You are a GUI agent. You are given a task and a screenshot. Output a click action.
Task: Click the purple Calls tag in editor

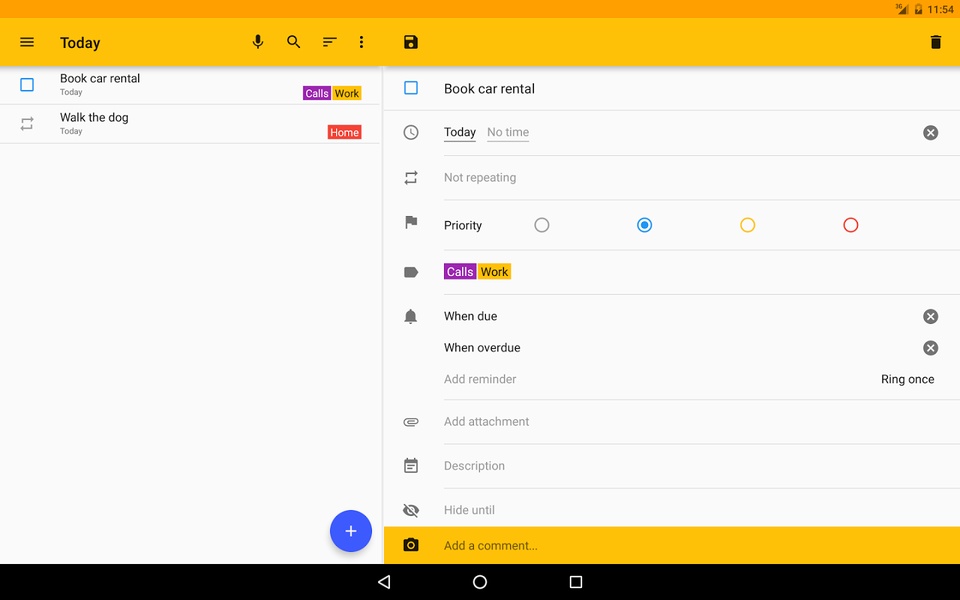460,272
